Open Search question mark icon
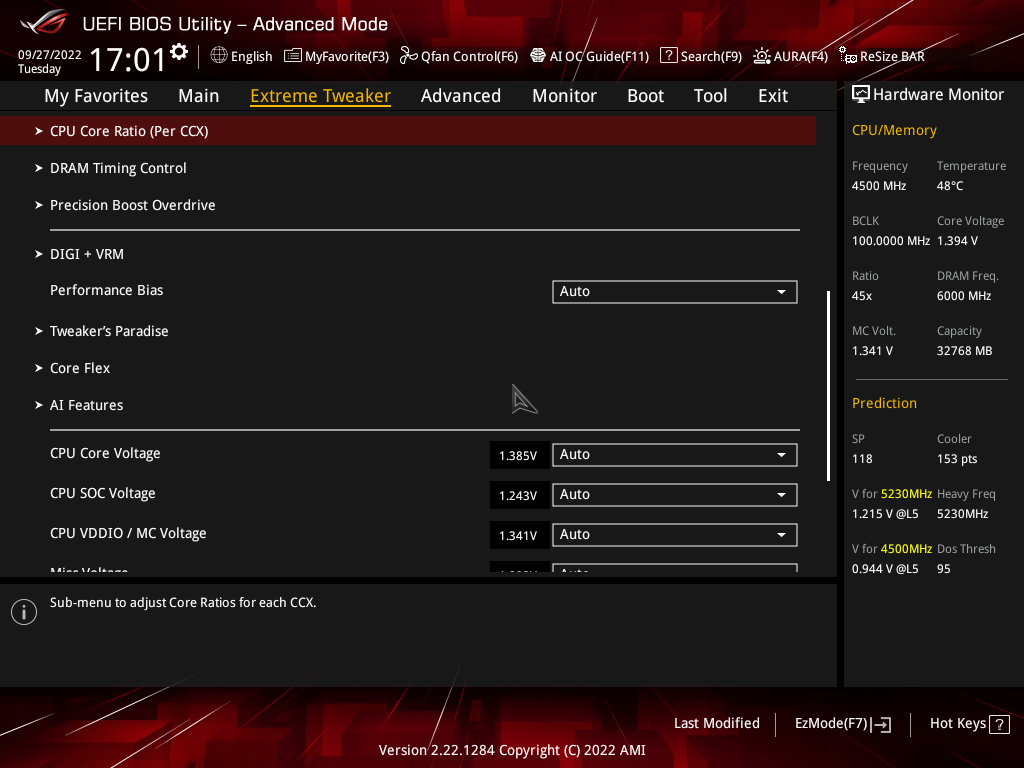This screenshot has width=1024, height=768. pos(668,56)
